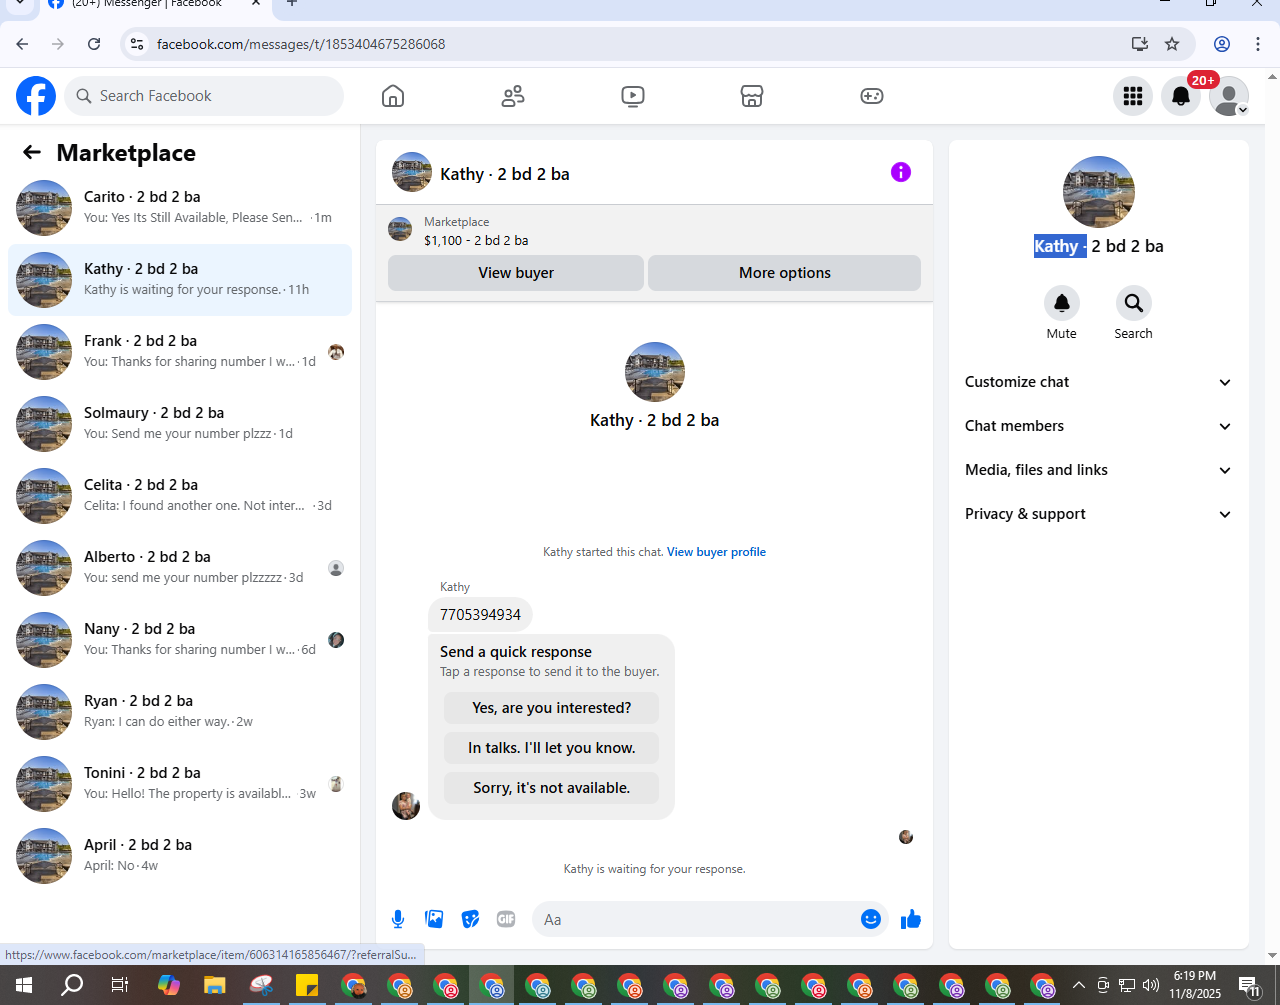Send quick response 'Yes, are you interested?'
The height and width of the screenshot is (1005, 1280).
(x=552, y=708)
